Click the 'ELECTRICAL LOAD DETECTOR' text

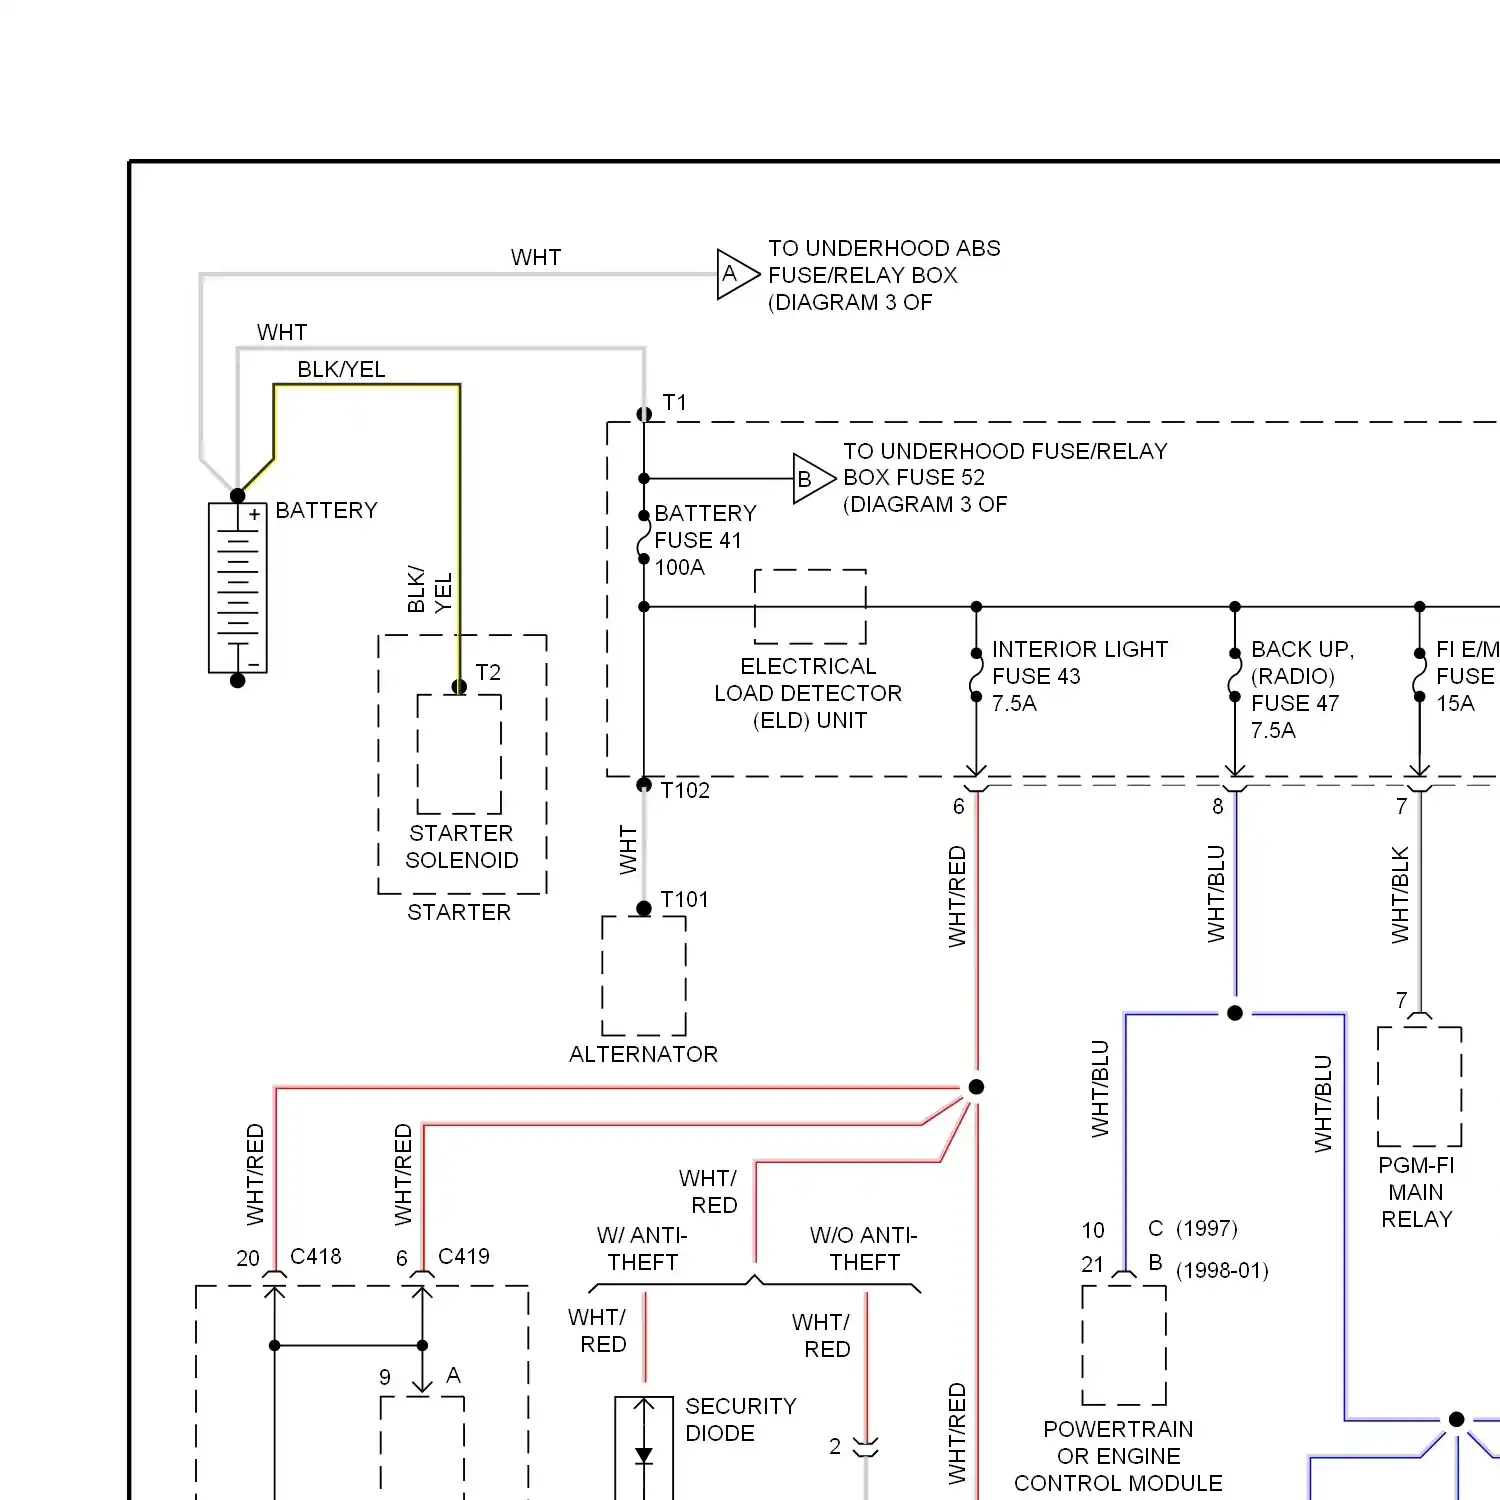808,680
